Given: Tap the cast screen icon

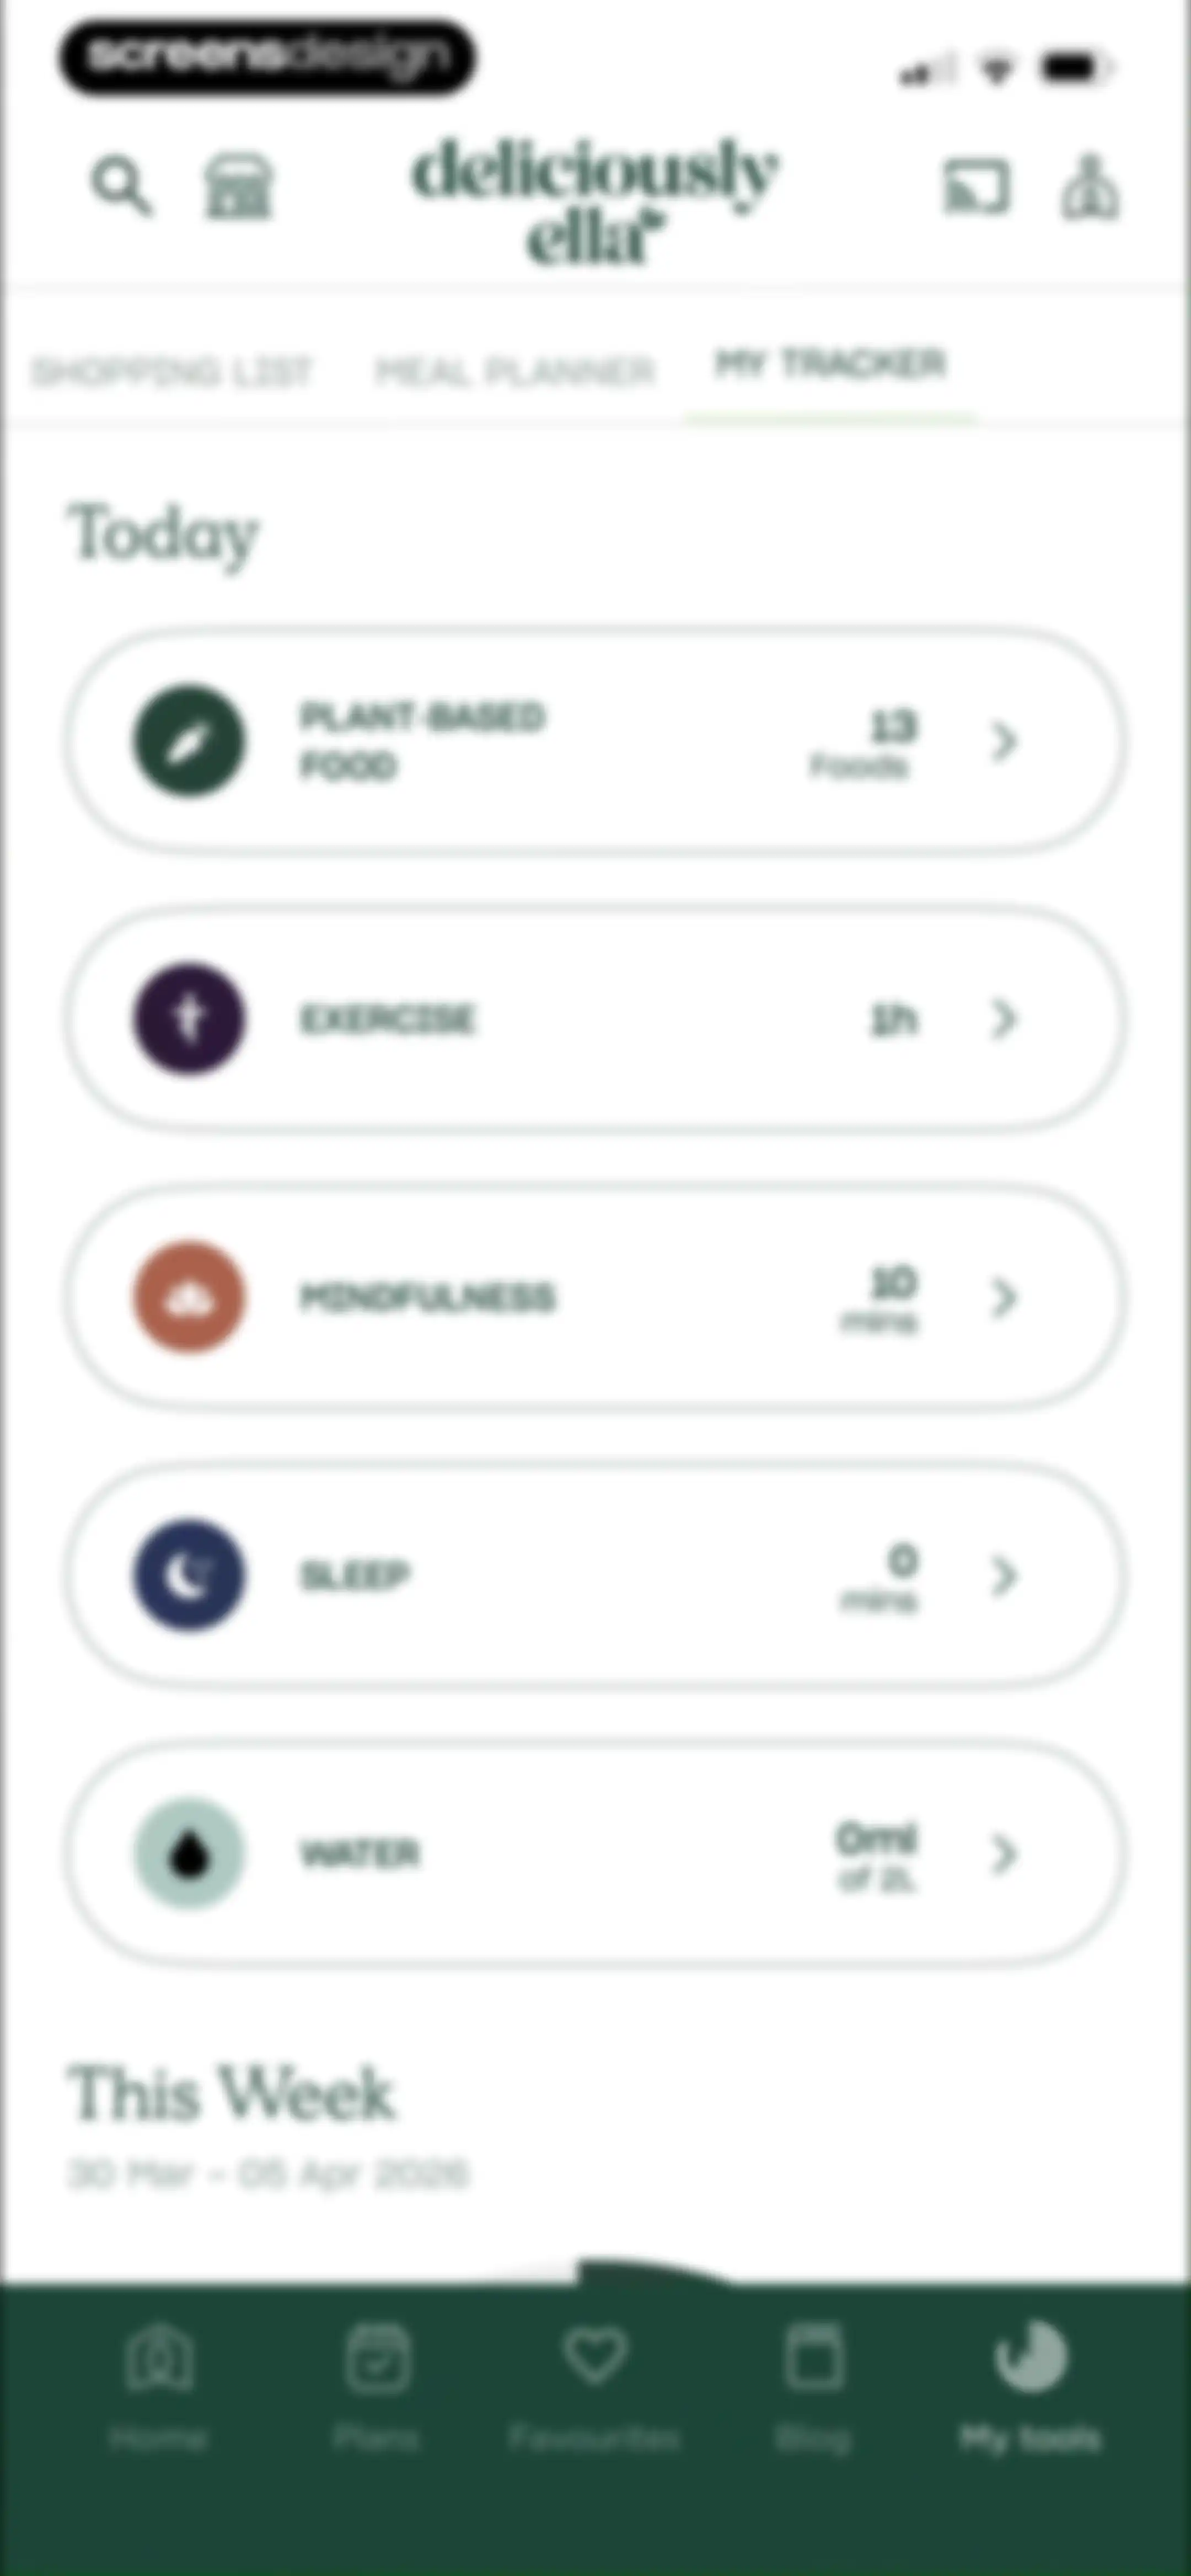Looking at the screenshot, I should pyautogui.click(x=976, y=187).
